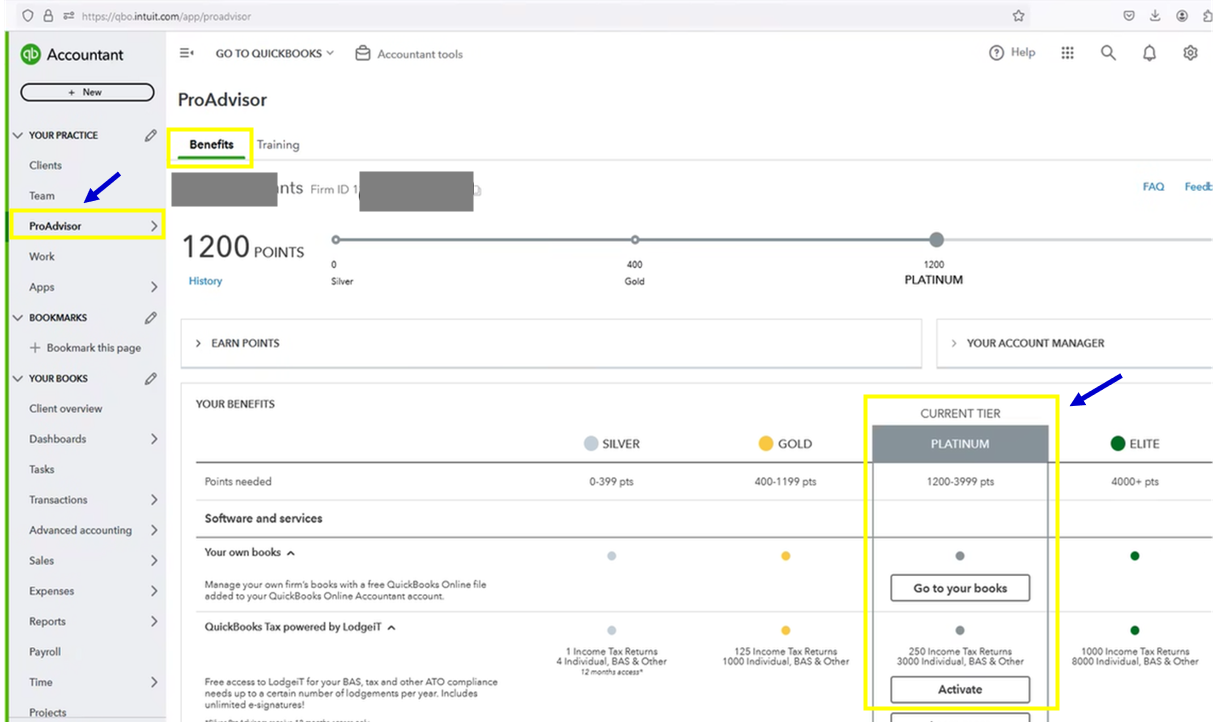
Task: Click the + New button
Action: (x=87, y=92)
